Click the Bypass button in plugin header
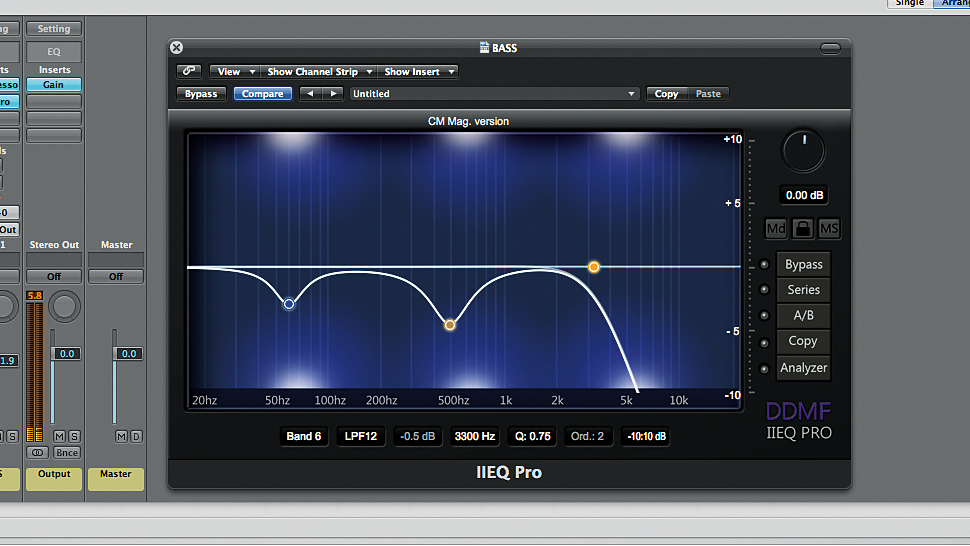970x546 pixels. click(201, 93)
